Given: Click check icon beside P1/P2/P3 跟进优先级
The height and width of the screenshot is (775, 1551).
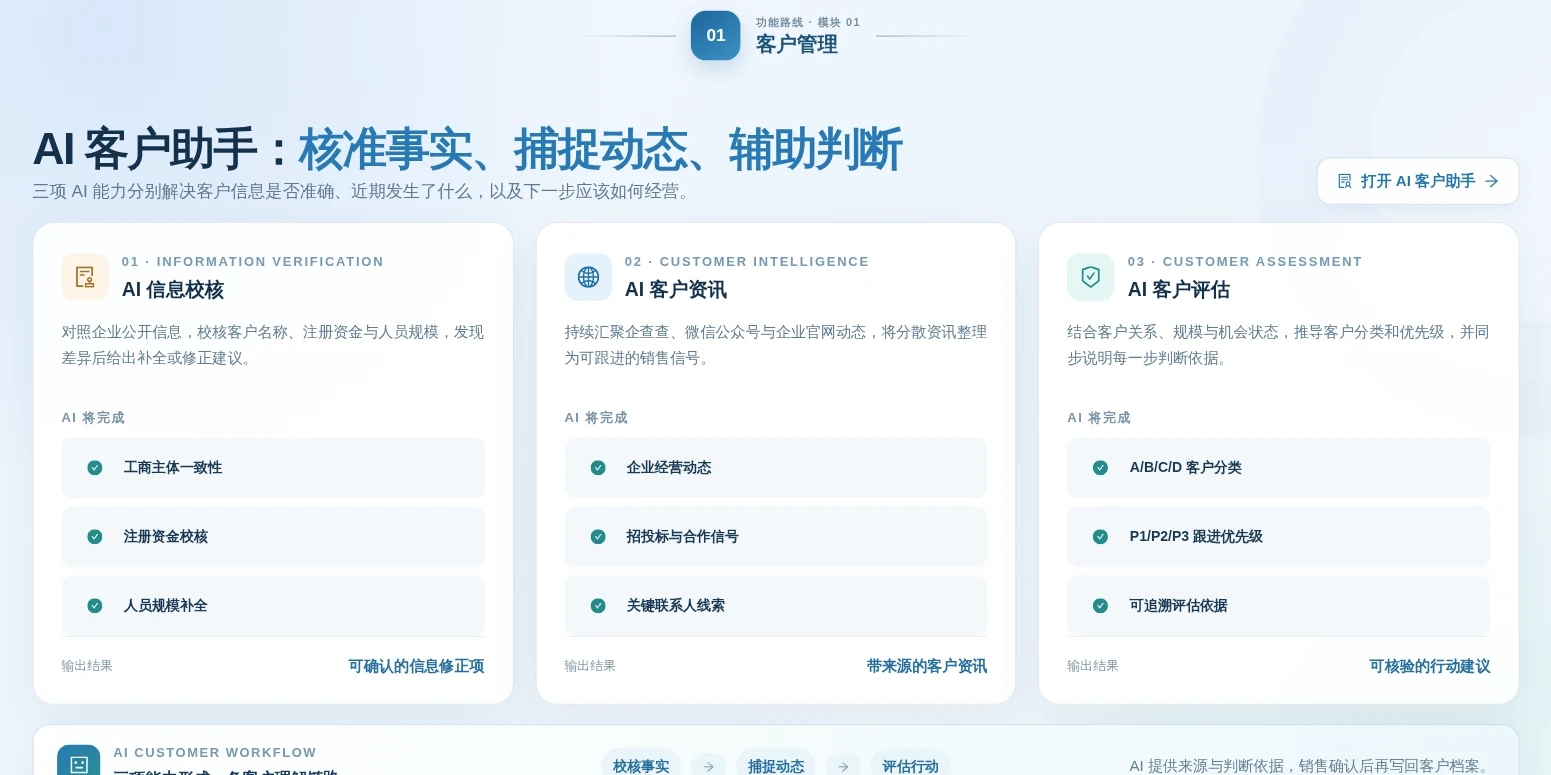Looking at the screenshot, I should pos(1100,537).
